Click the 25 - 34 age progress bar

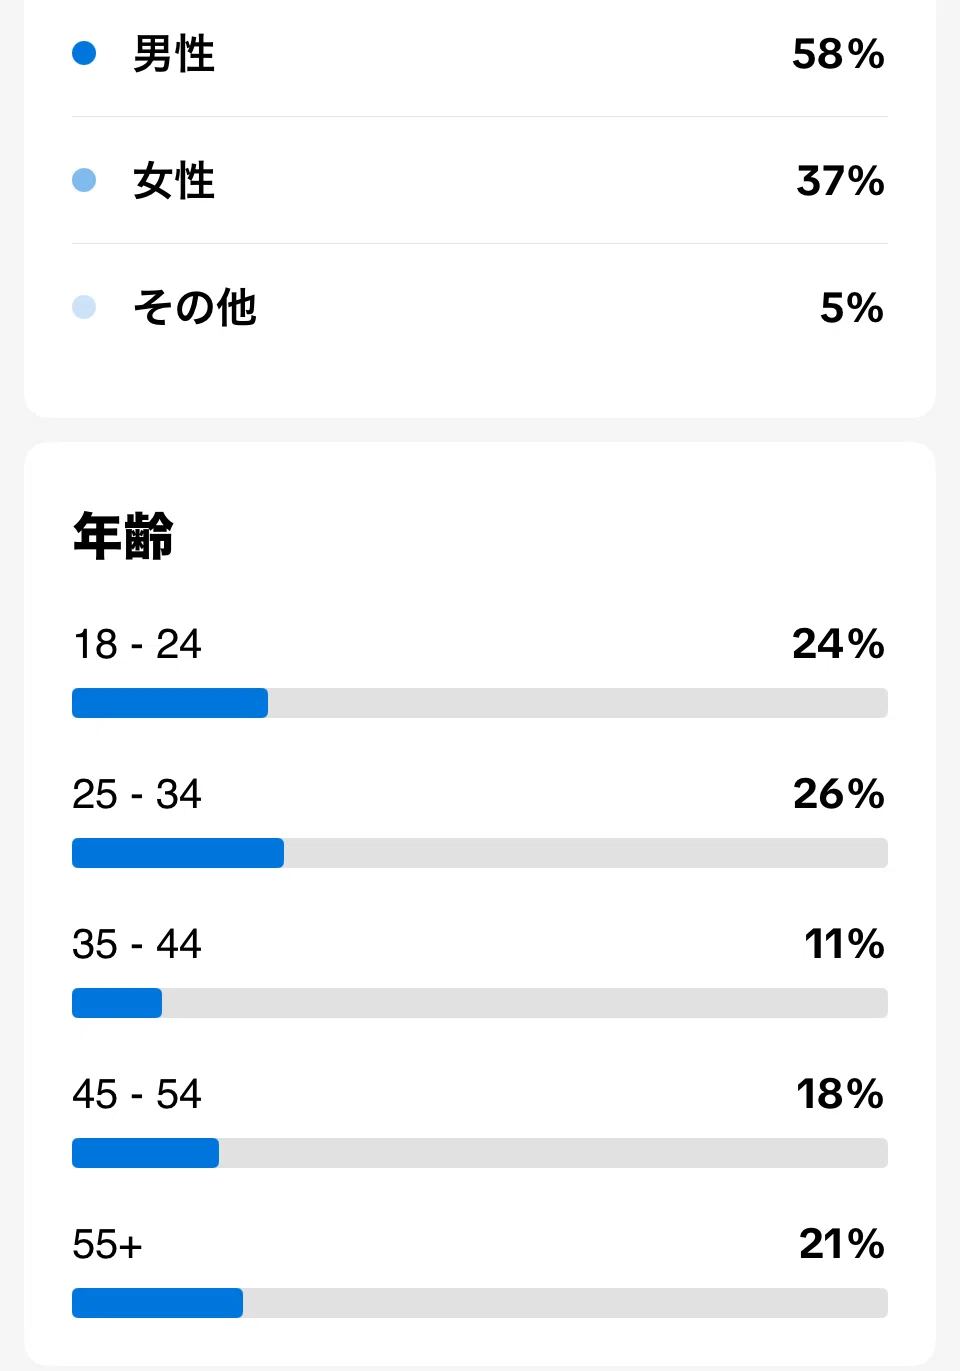pos(480,853)
